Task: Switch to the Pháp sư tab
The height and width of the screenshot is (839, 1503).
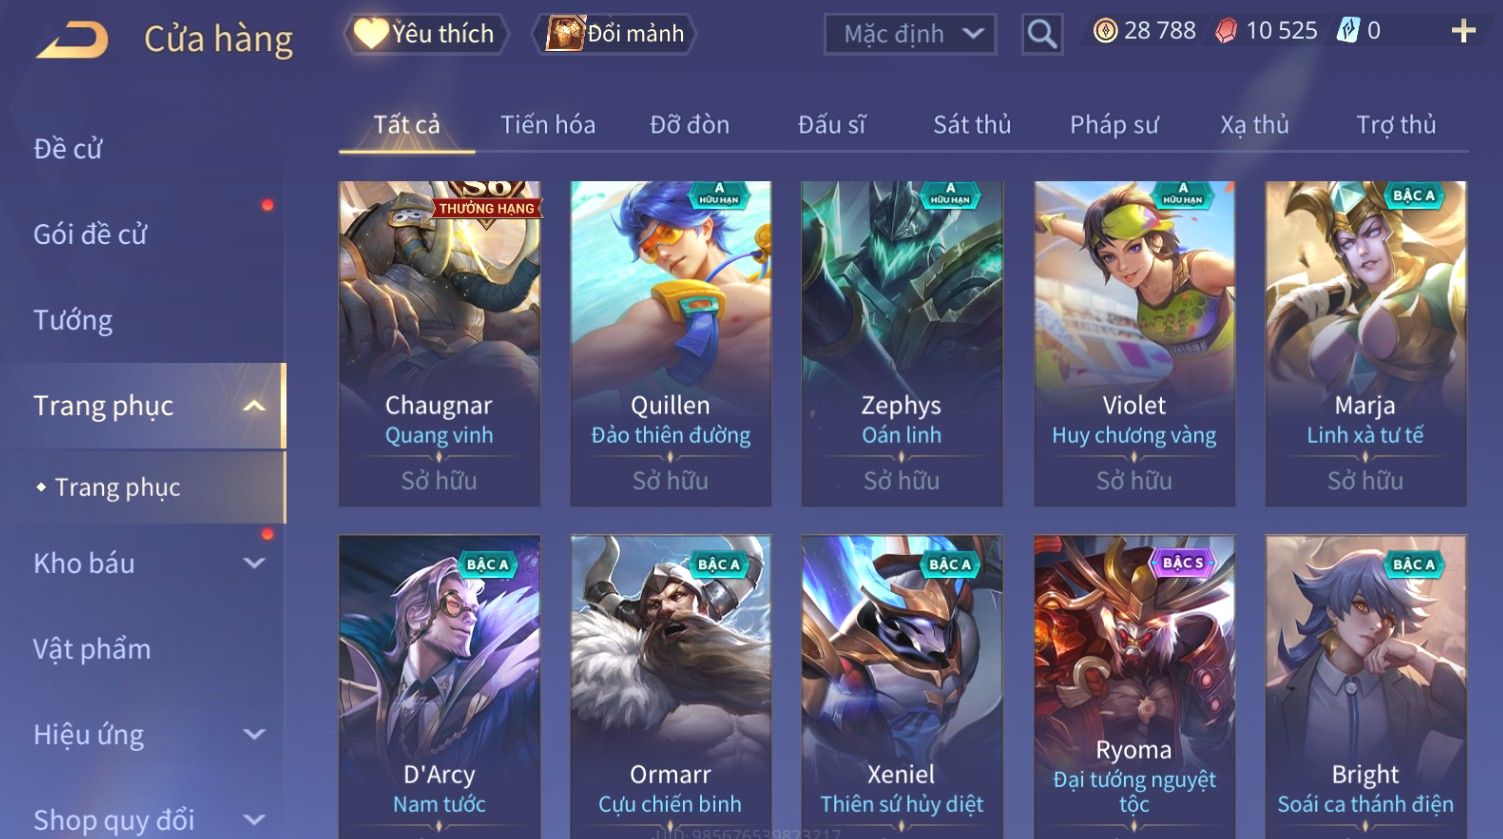Action: point(1114,125)
